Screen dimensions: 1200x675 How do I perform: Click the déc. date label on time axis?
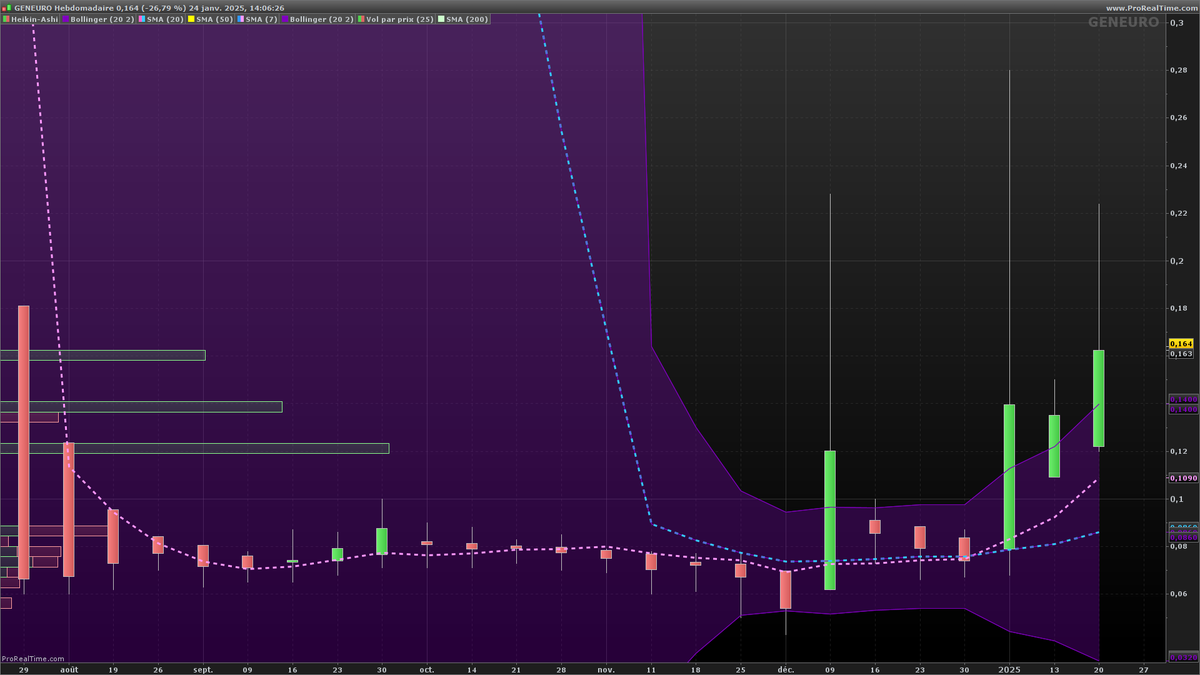[x=786, y=669]
